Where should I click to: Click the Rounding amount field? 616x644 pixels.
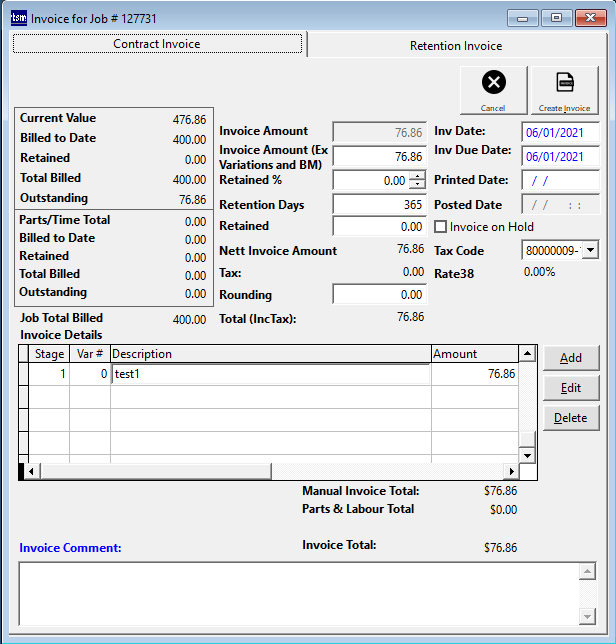coord(379,295)
